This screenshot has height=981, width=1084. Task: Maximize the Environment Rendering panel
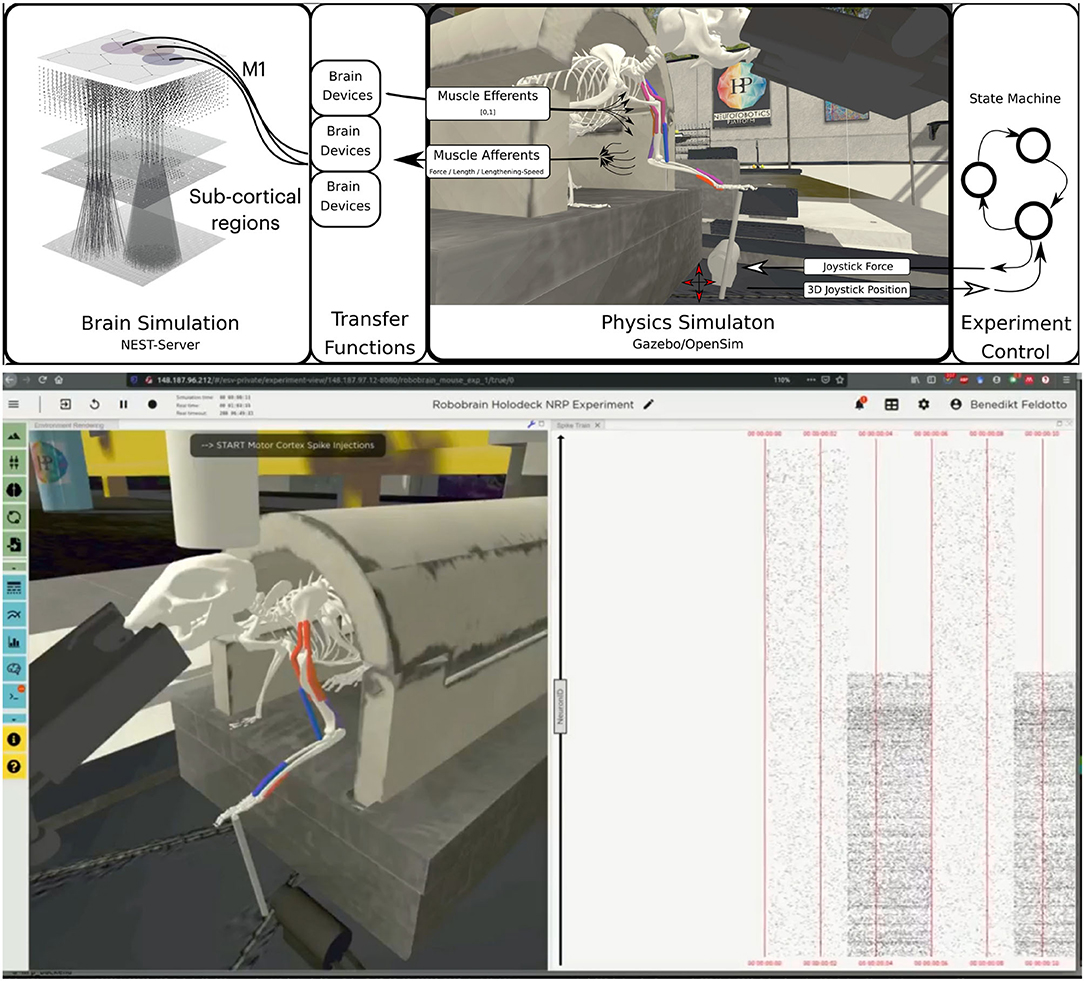pyautogui.click(x=541, y=424)
